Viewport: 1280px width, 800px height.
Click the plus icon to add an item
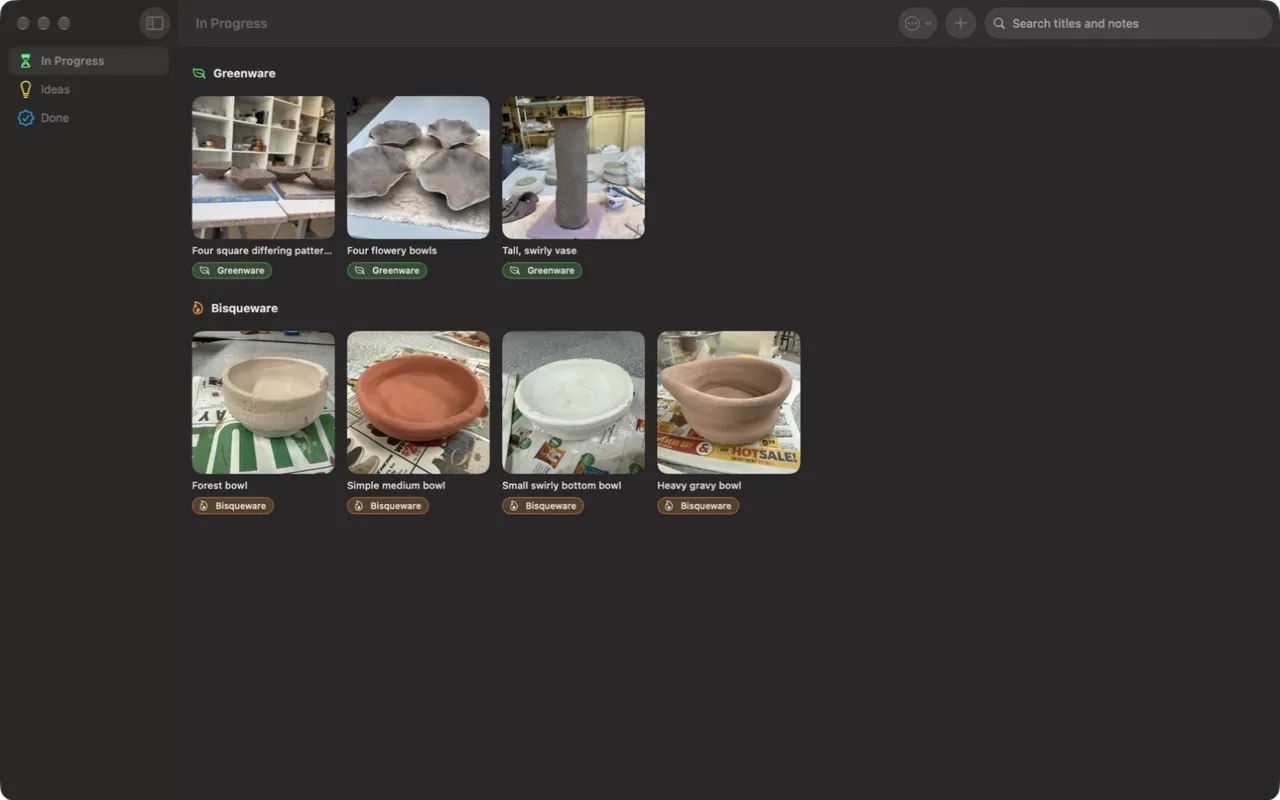(960, 23)
